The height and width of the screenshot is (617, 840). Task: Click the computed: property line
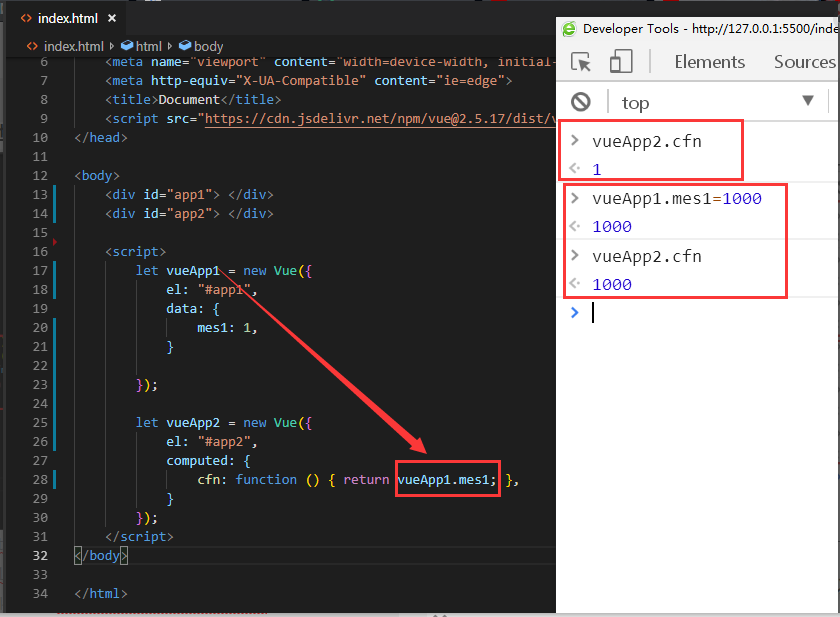[x=208, y=461]
